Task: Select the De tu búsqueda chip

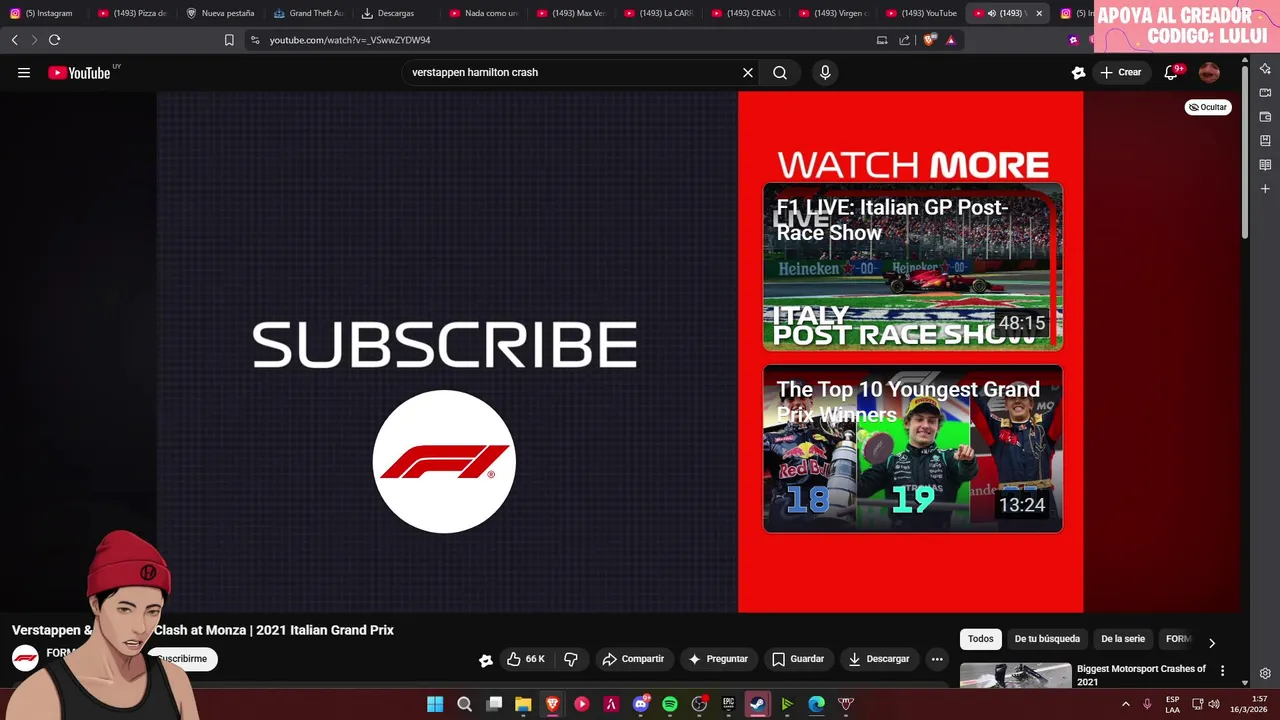Action: (1047, 639)
